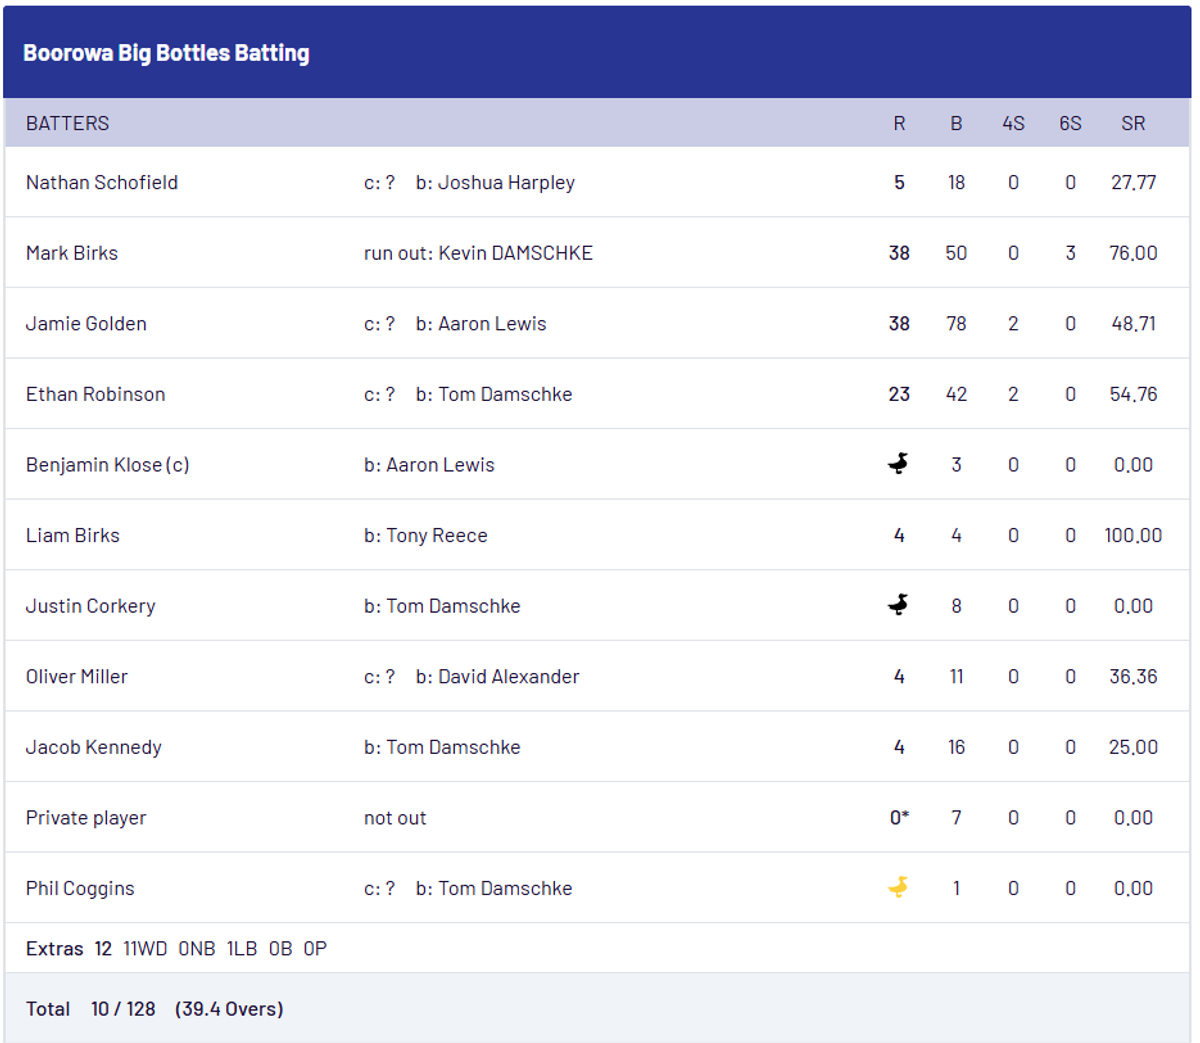Screen dimensions: 1200x1043
Task: Click the Boorowa Big Bottles Batting header
Action: (x=166, y=53)
